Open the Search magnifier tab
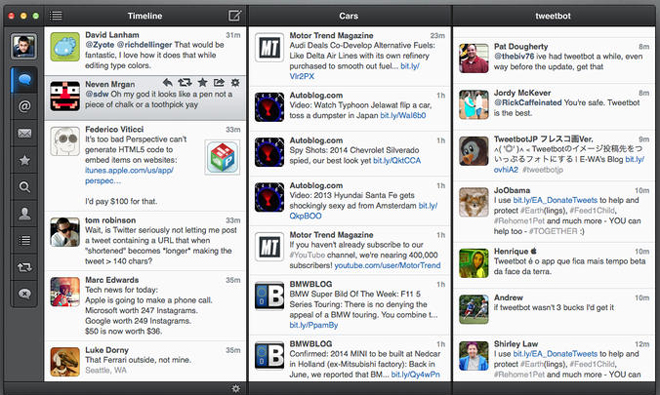660x395 pixels. (24, 187)
